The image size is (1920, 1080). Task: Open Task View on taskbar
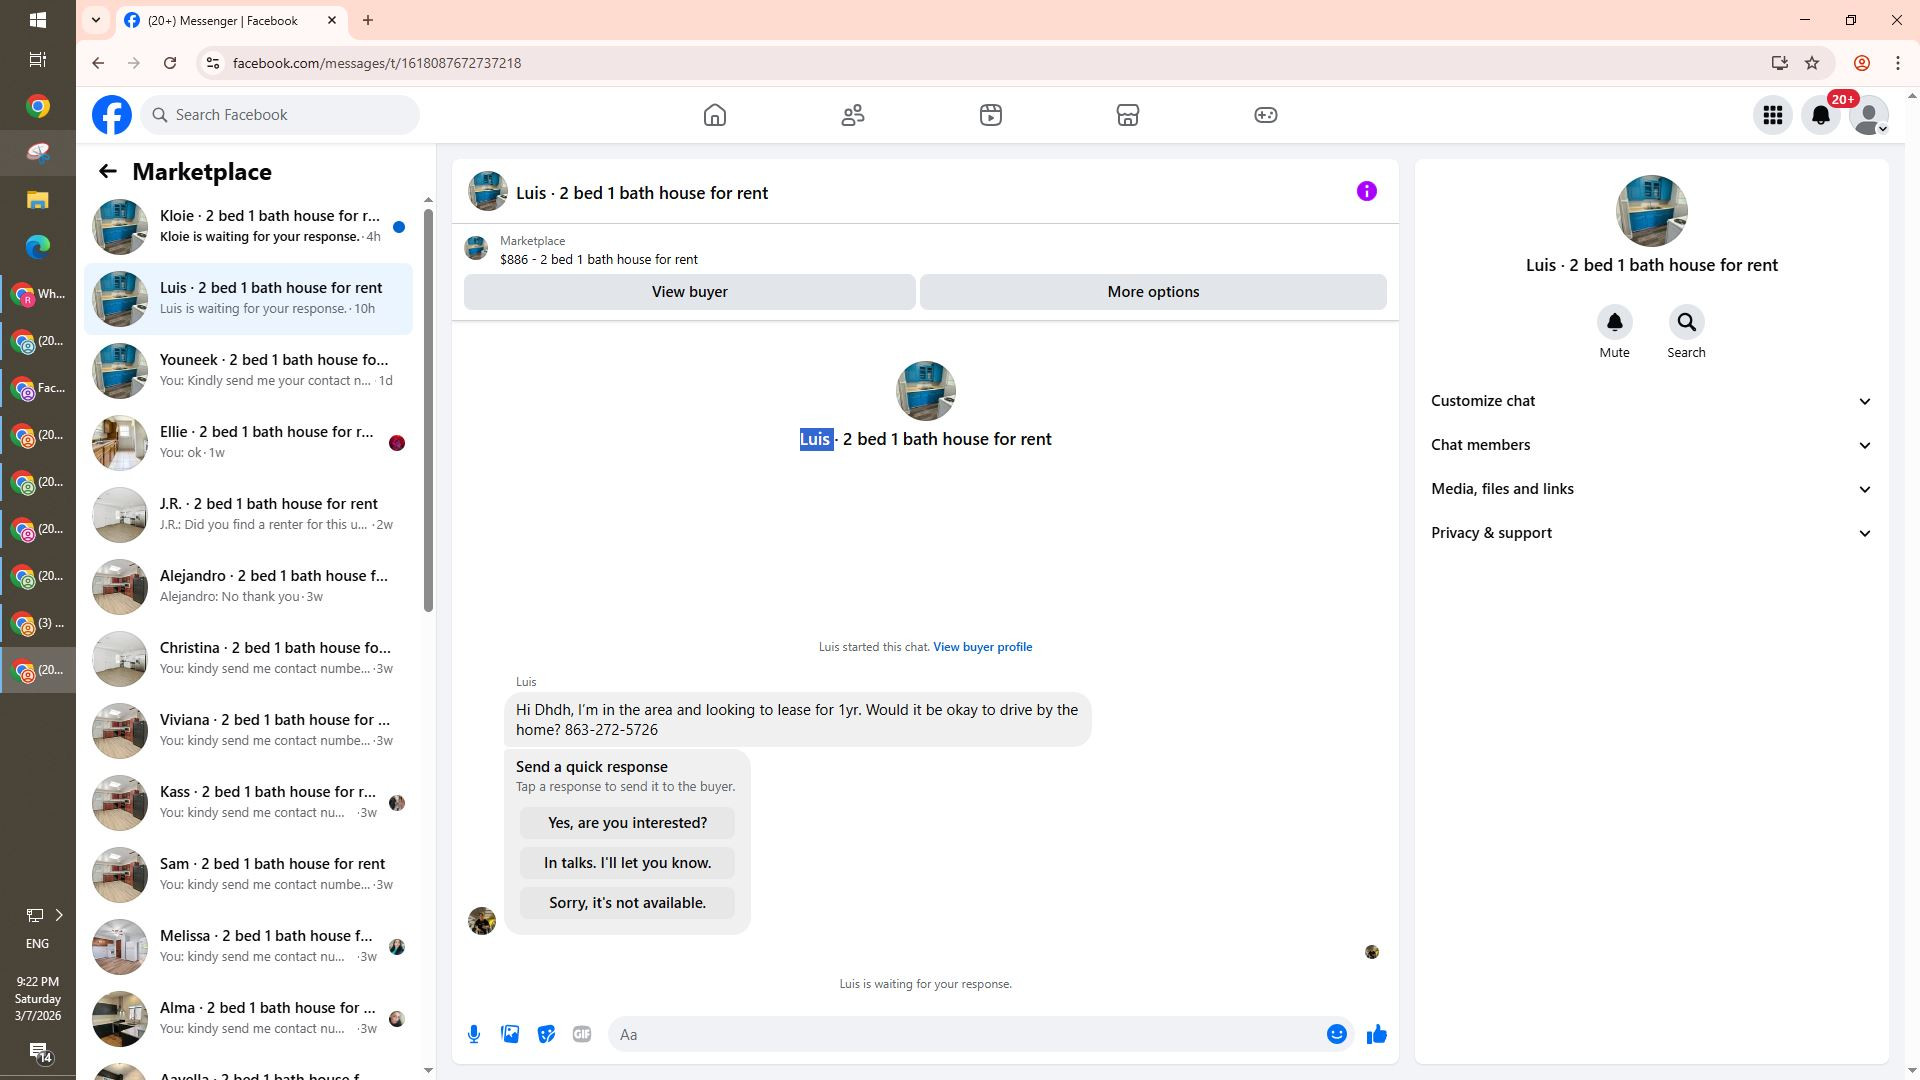click(37, 60)
